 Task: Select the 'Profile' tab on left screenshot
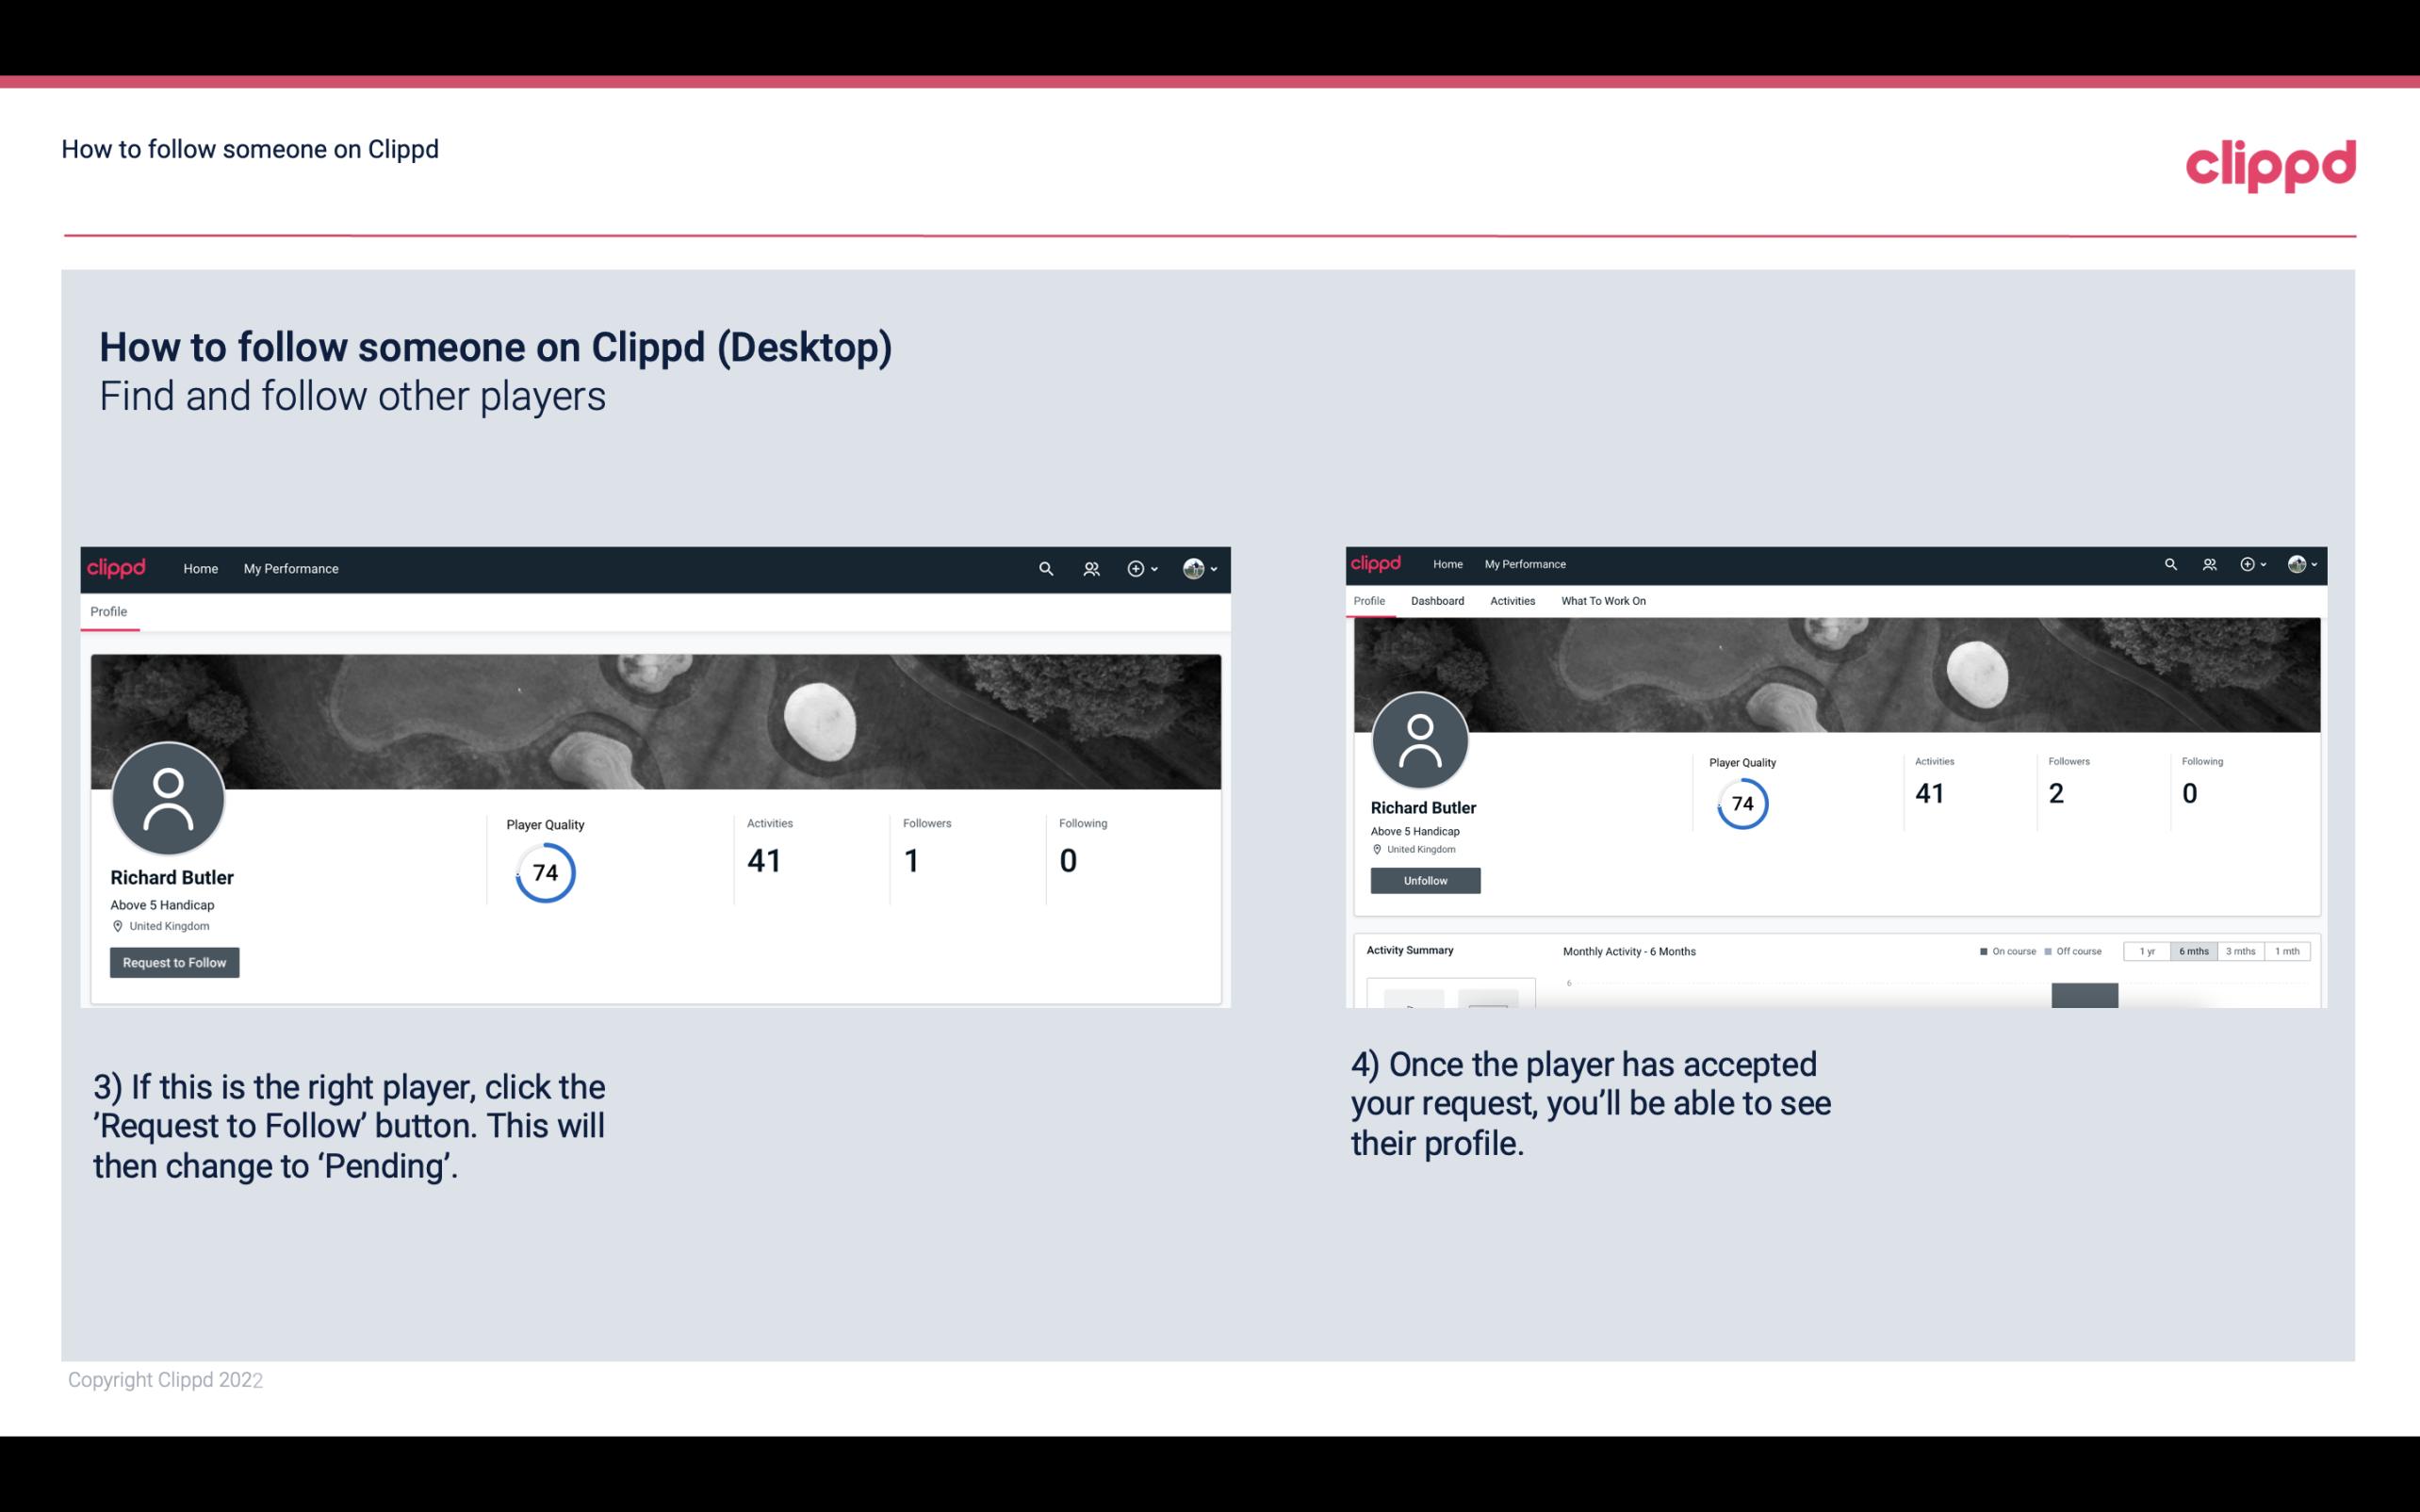(108, 611)
